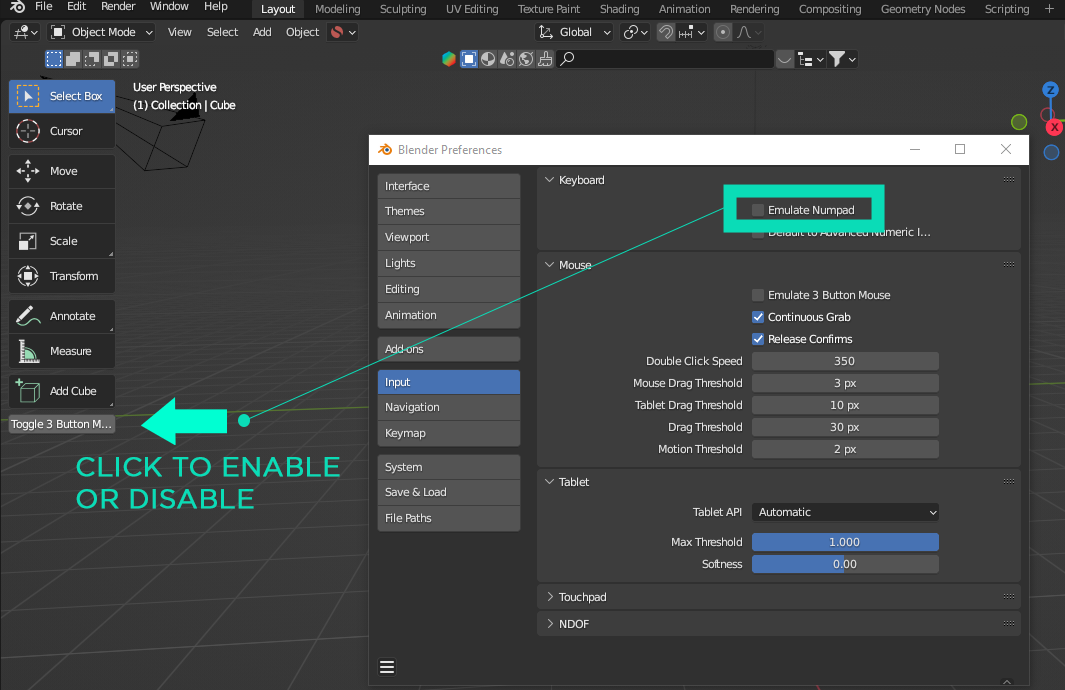The image size is (1065, 690).
Task: Pick the Rotate tool
Action: [x=62, y=206]
